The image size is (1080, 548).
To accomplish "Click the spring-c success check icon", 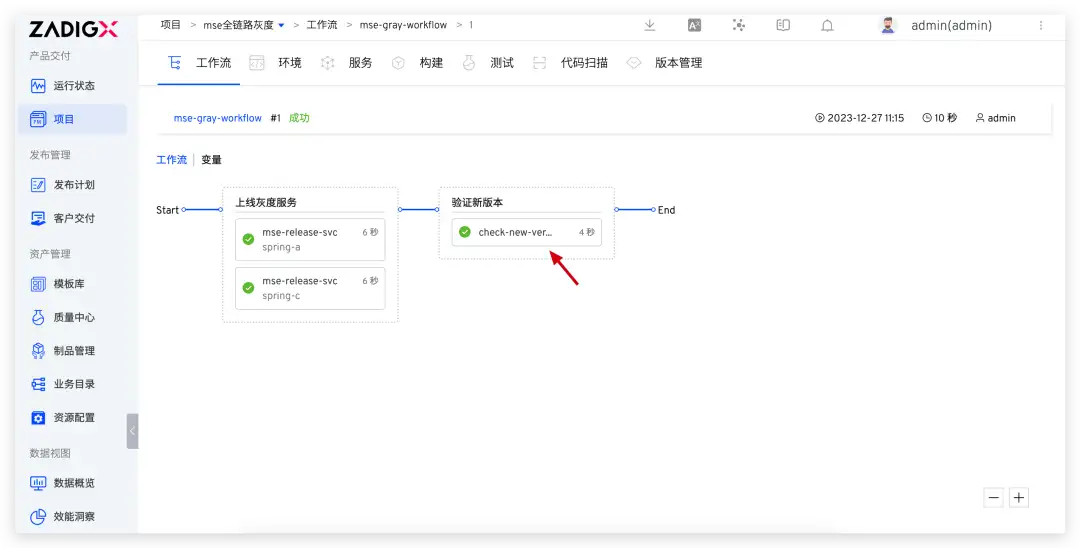I will coord(249,288).
